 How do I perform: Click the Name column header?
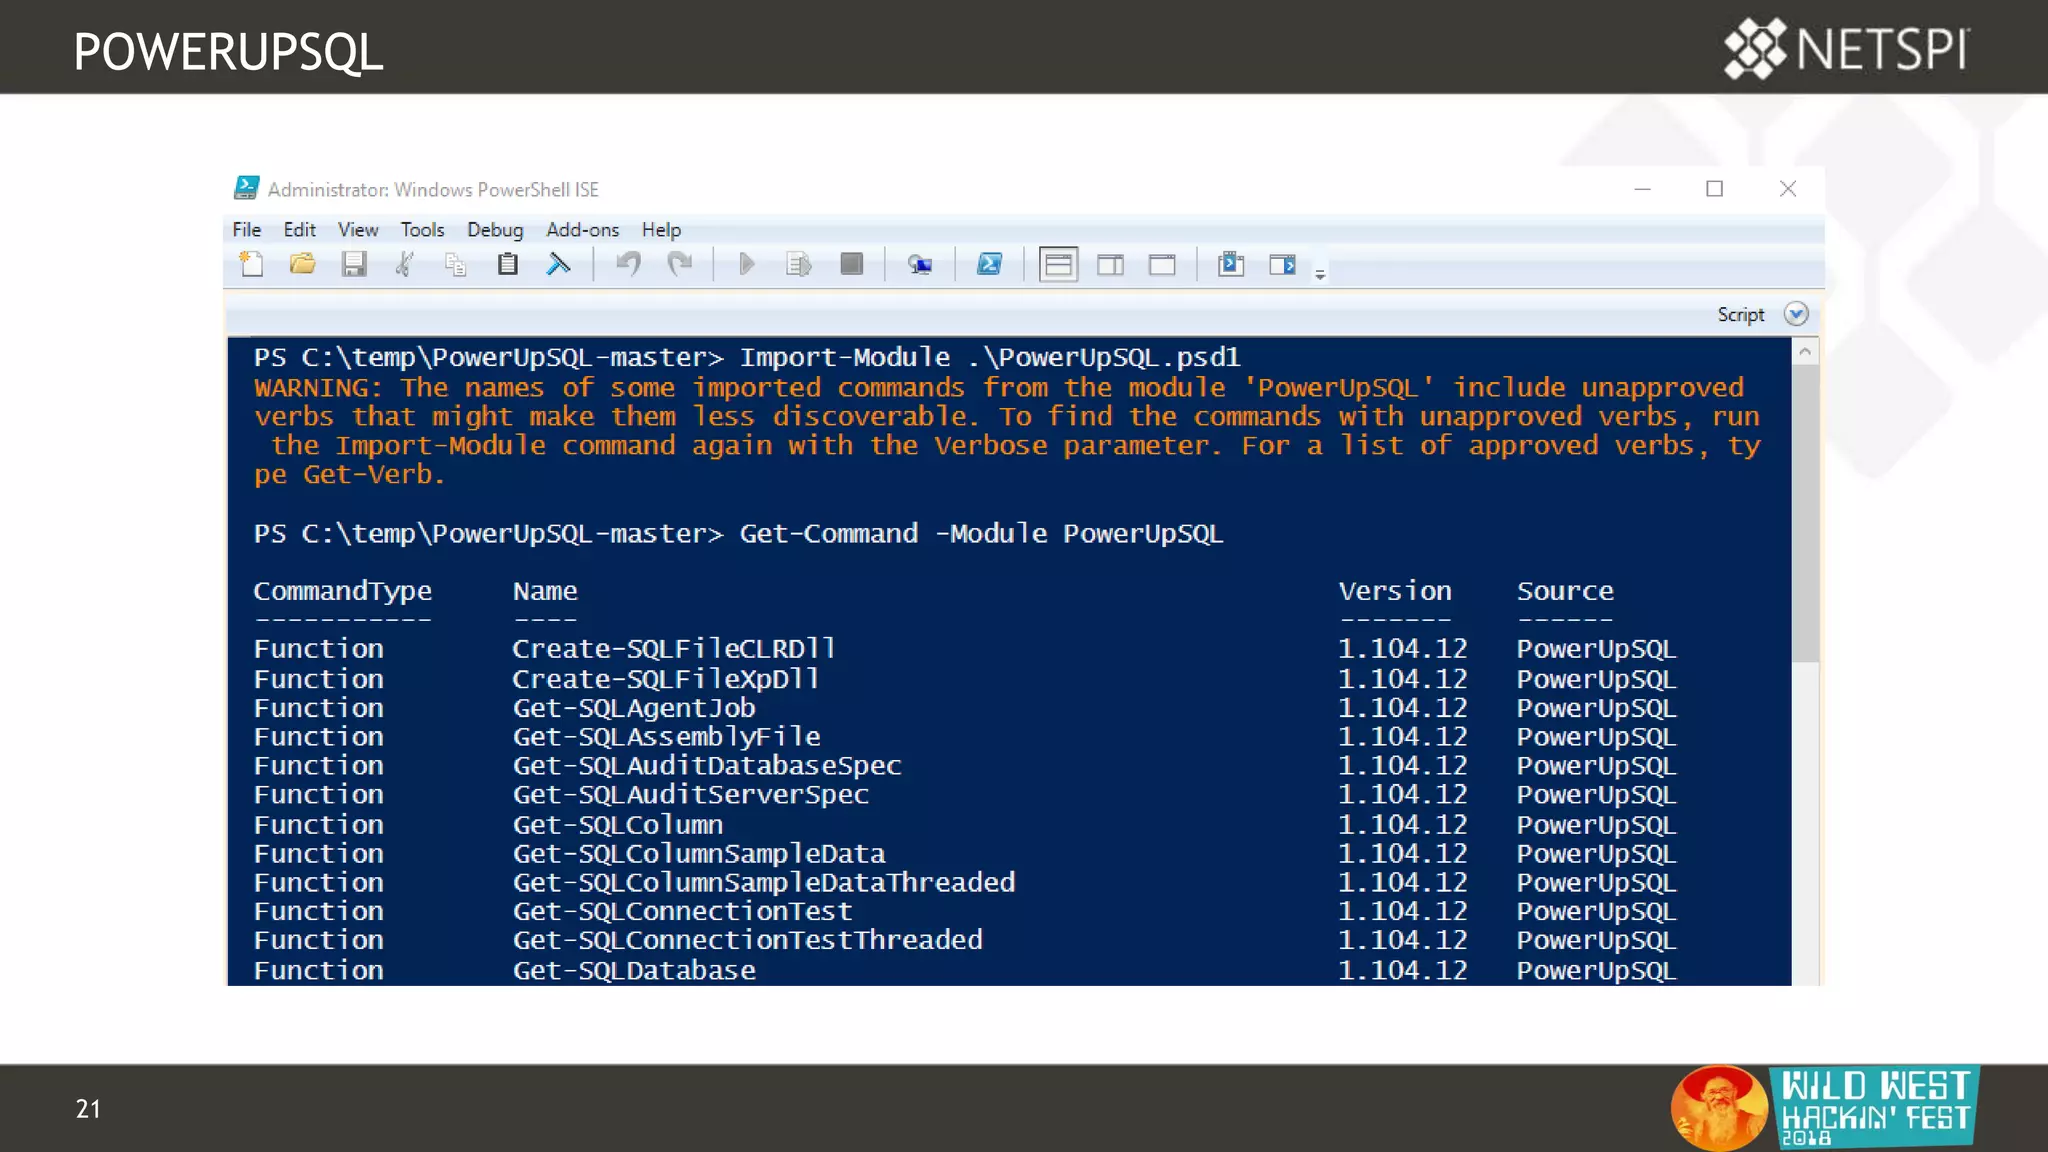[x=545, y=591]
